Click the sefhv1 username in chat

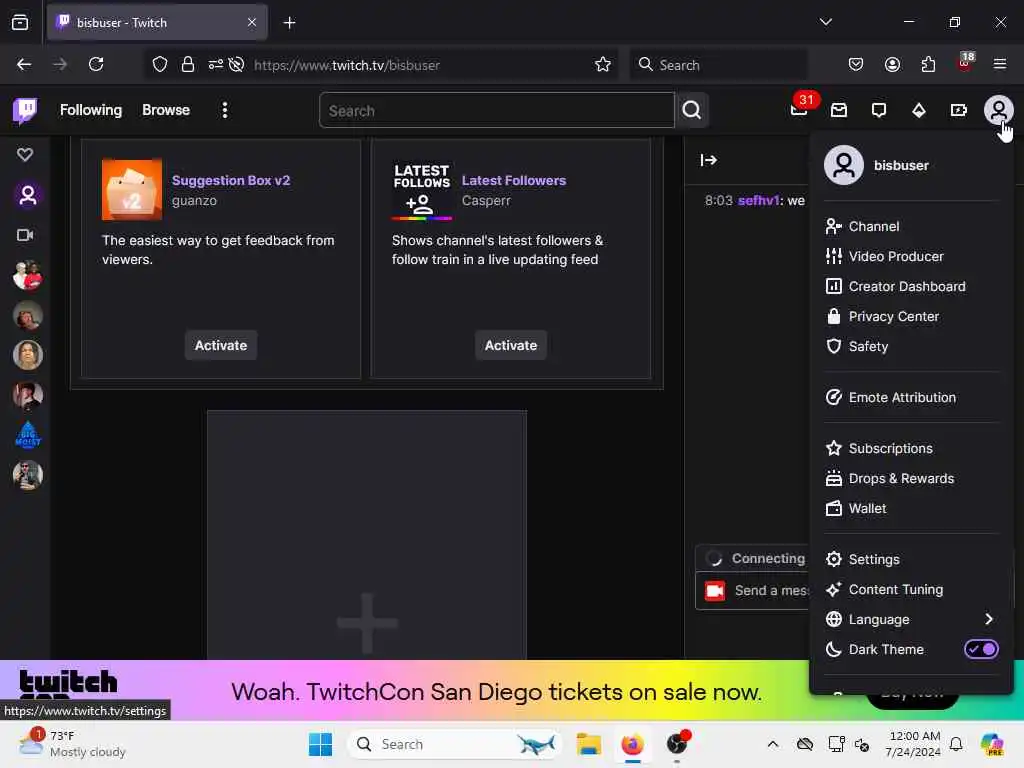[758, 200]
